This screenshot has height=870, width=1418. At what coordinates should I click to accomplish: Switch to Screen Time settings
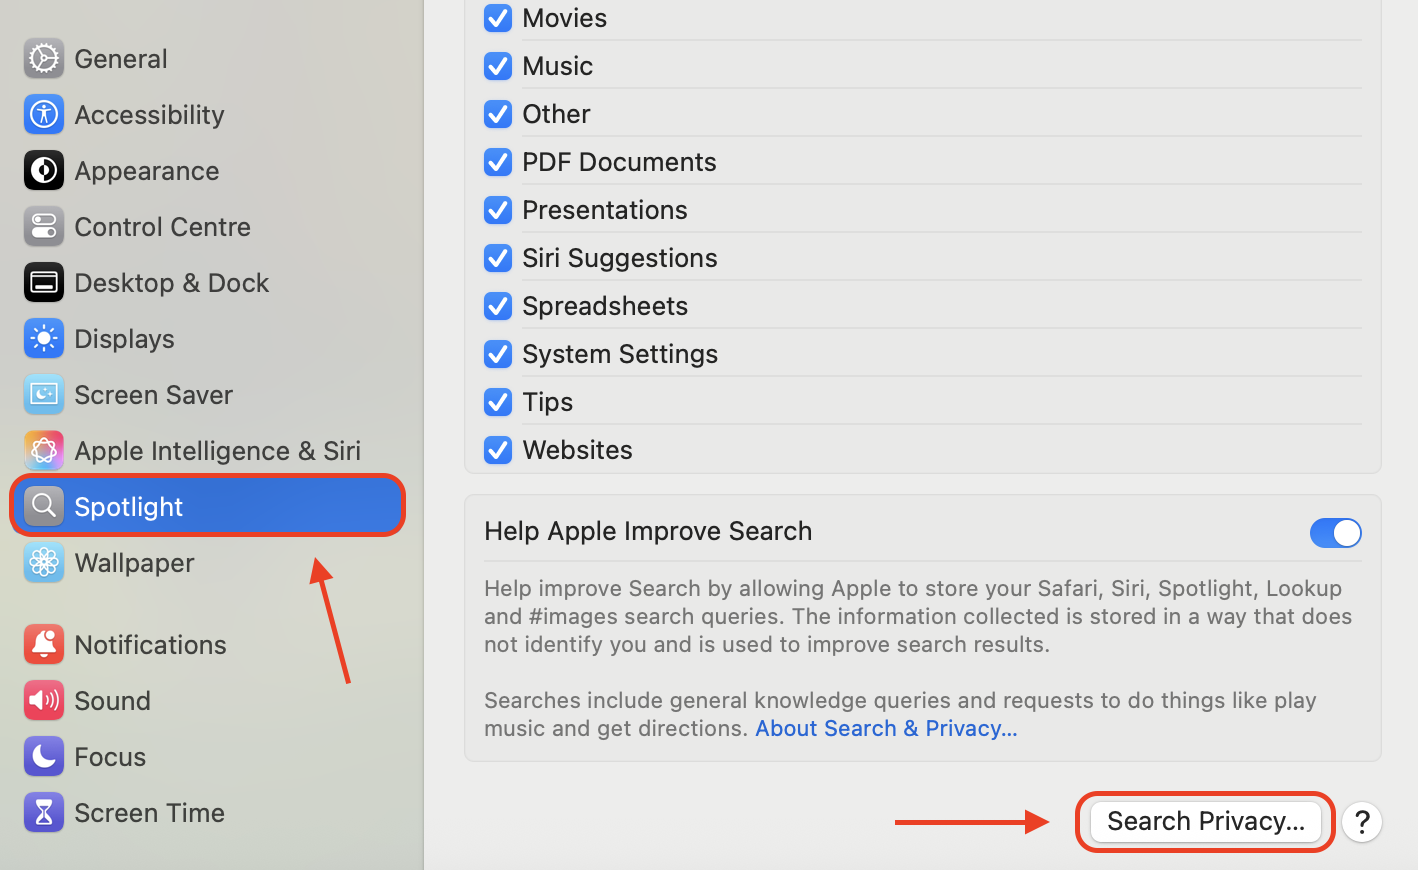(149, 812)
